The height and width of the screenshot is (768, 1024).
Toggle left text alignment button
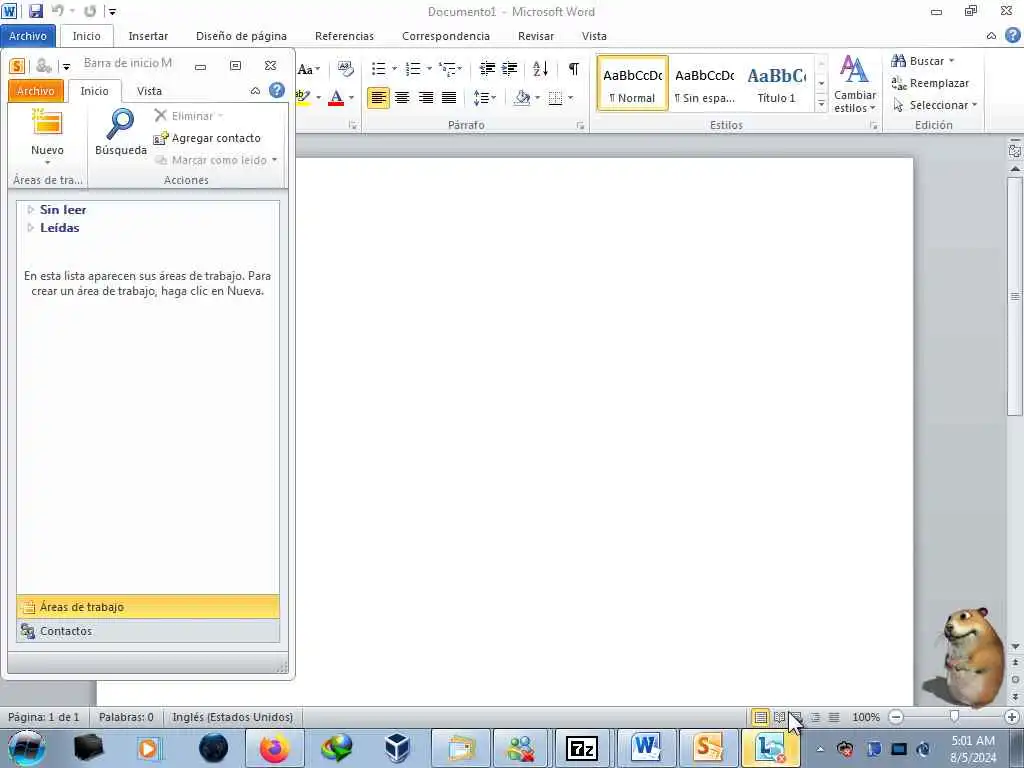click(378, 98)
